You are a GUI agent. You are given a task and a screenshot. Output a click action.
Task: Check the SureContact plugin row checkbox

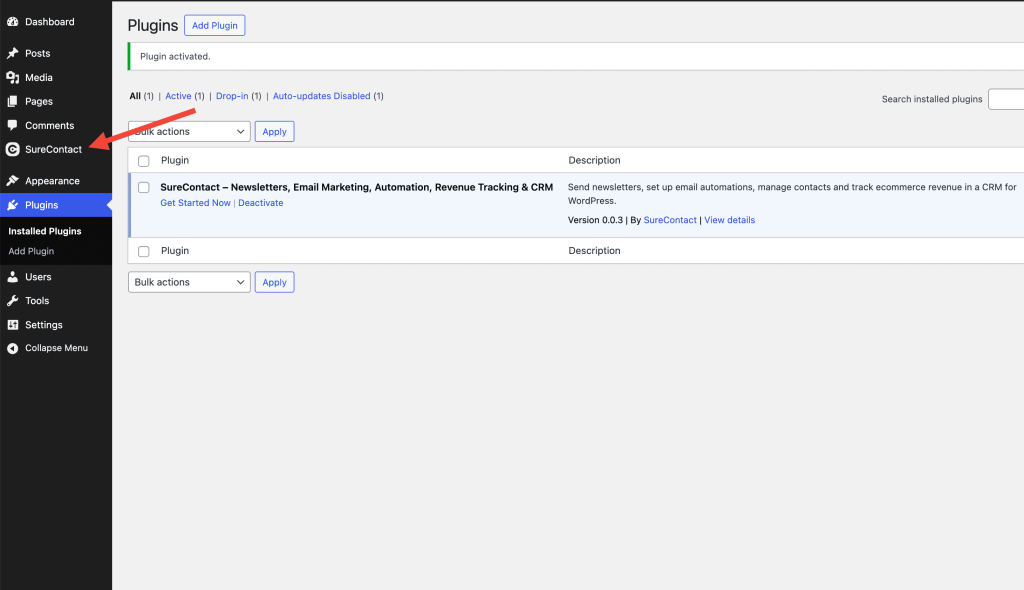tap(144, 188)
